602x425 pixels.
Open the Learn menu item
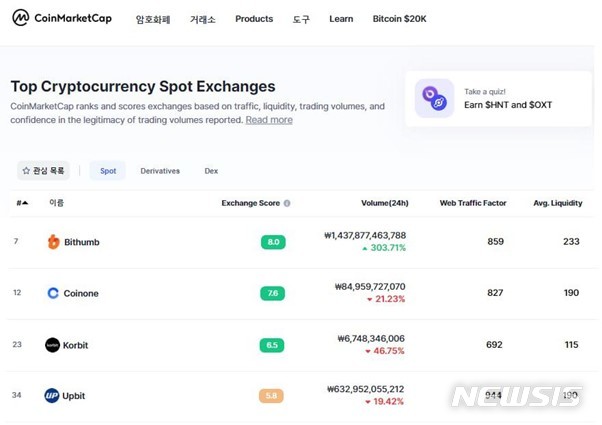tap(341, 19)
